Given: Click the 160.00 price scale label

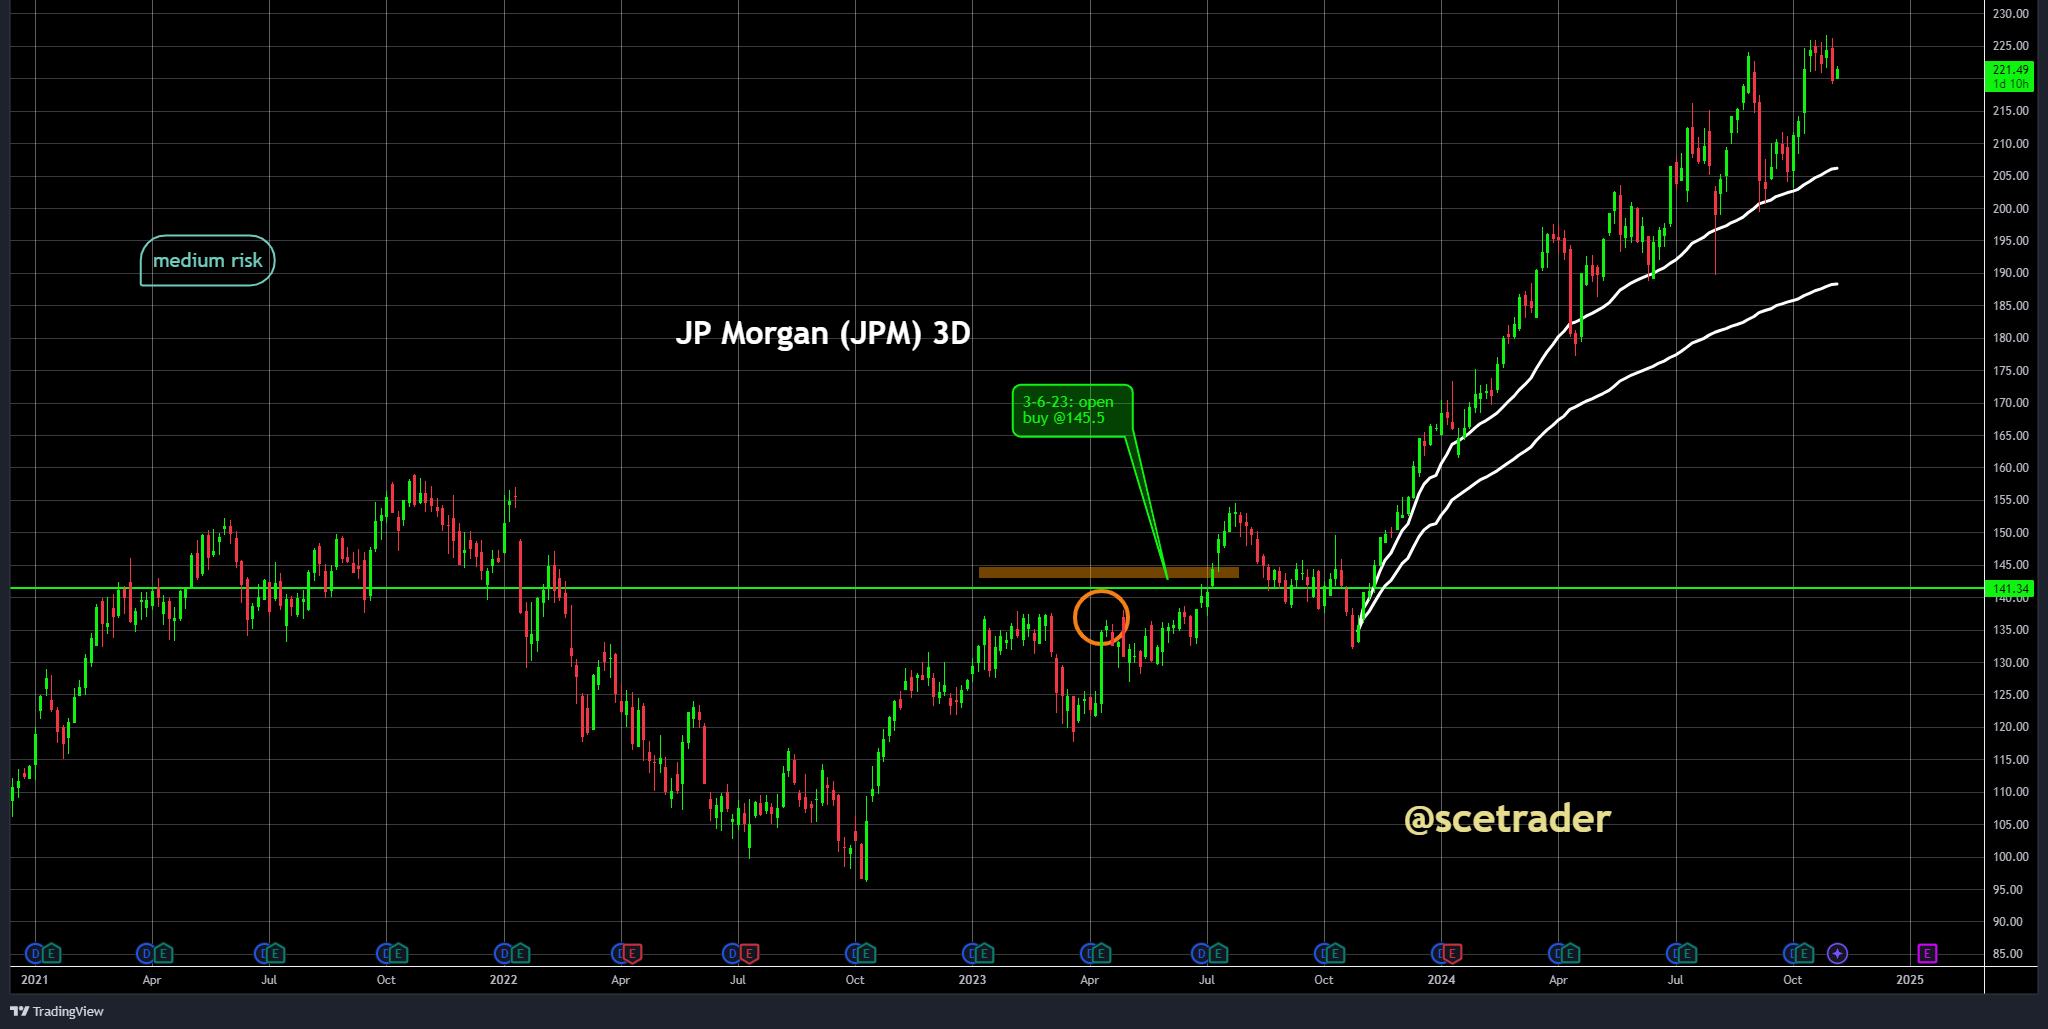Looking at the screenshot, I should point(2010,468).
